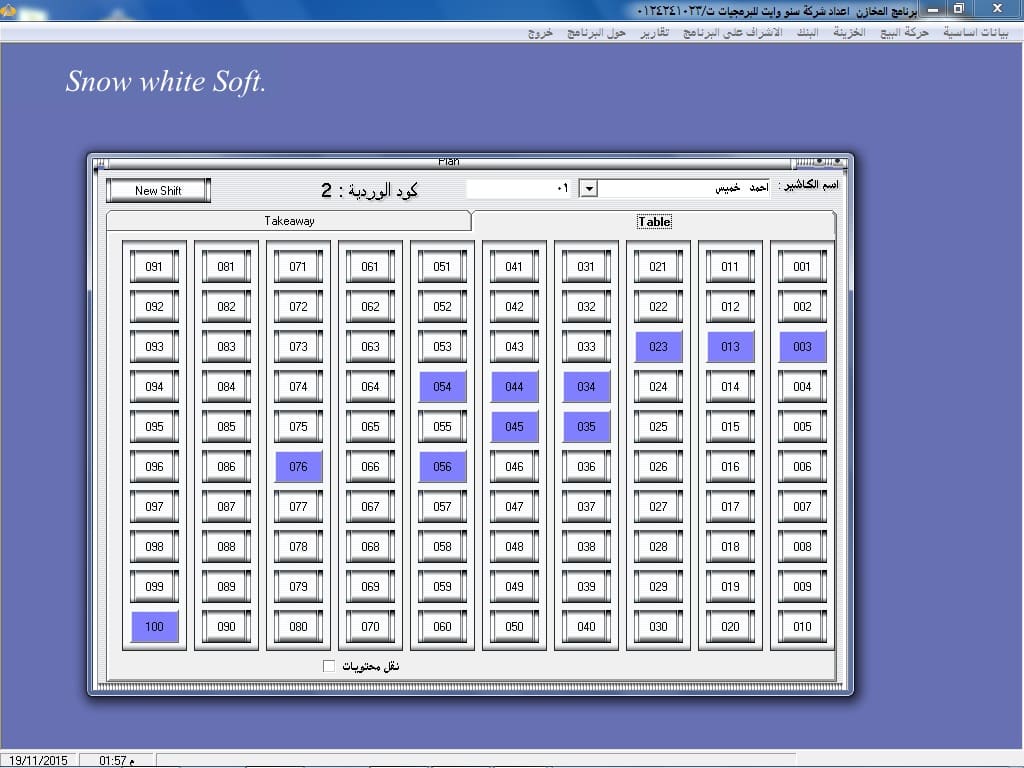Viewport: 1024px width, 768px height.
Task: Click the خروج menu item
Action: (x=540, y=32)
